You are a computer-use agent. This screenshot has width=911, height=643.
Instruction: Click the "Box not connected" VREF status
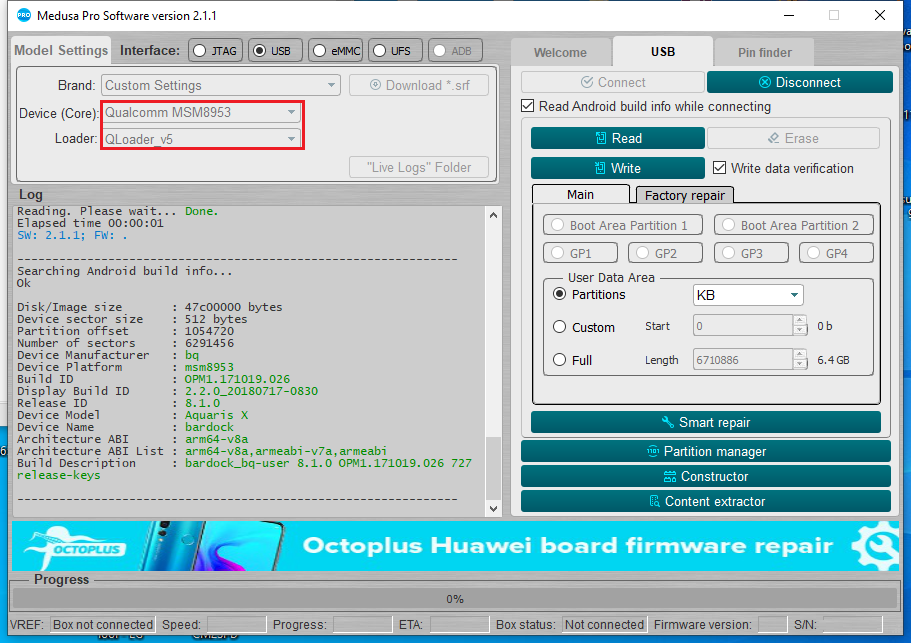[103, 624]
